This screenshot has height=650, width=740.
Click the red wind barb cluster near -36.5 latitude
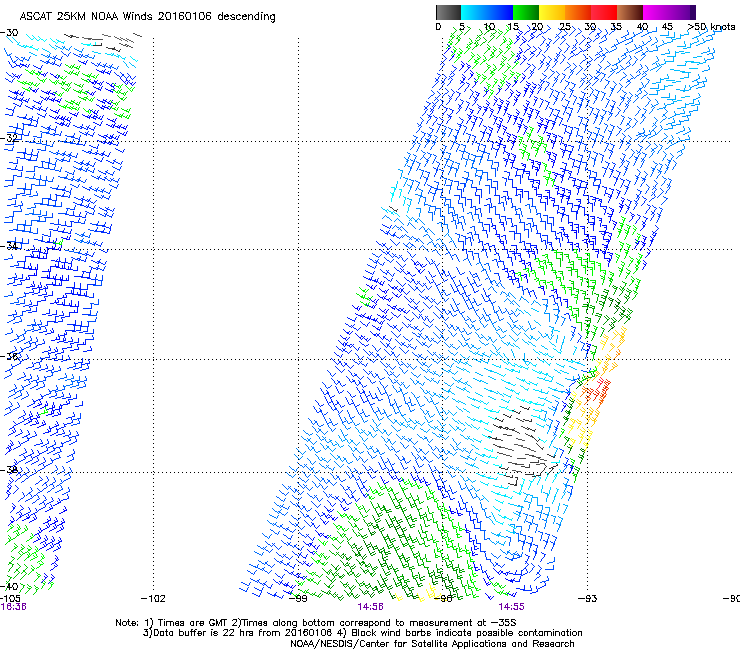(596, 392)
